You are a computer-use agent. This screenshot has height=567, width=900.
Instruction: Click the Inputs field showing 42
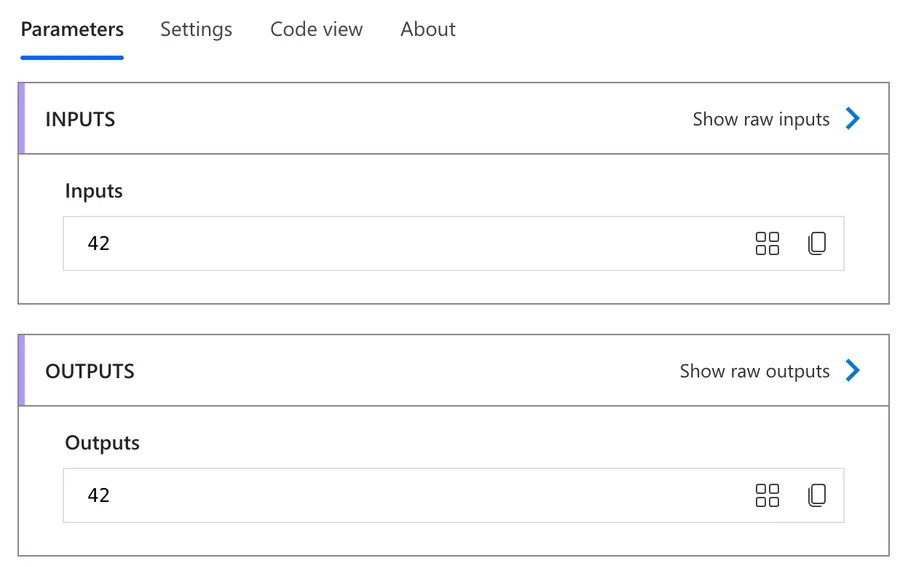[400, 243]
